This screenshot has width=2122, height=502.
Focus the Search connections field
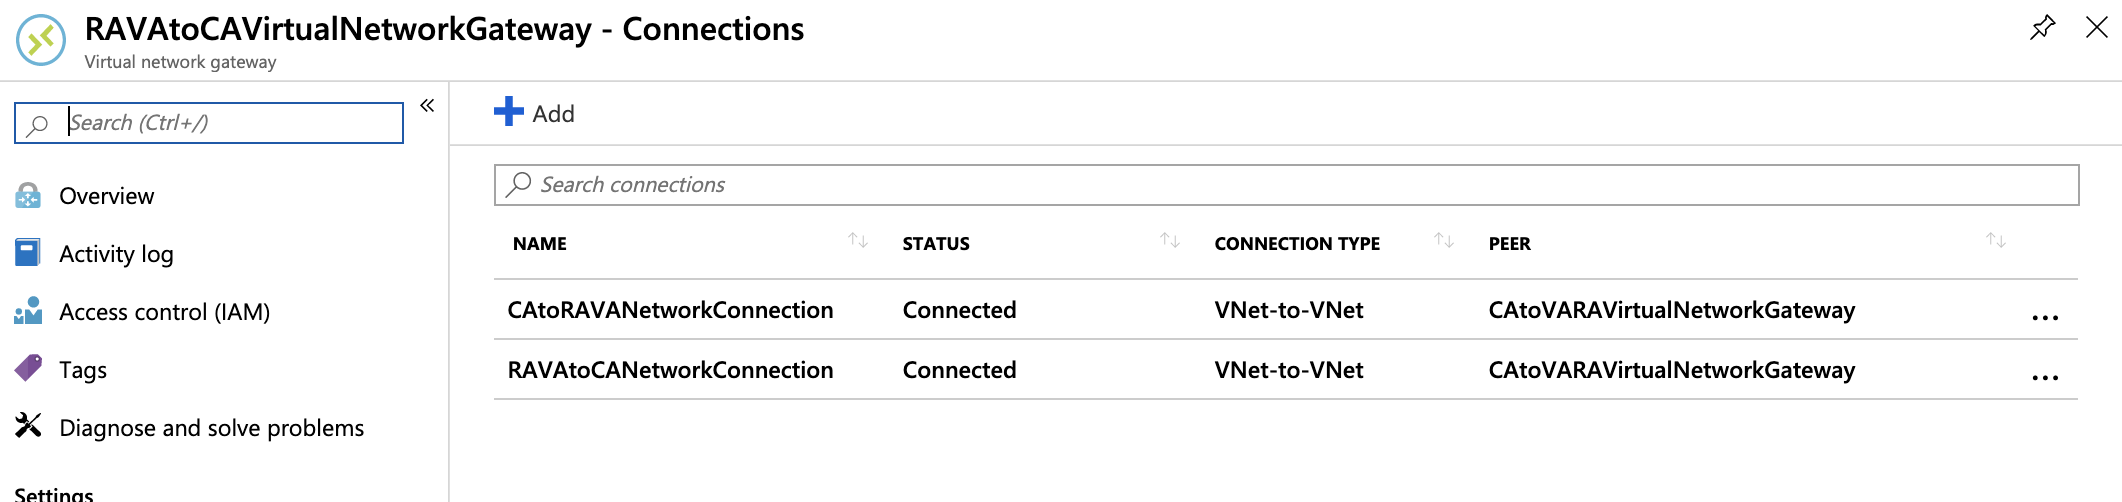click(1286, 185)
